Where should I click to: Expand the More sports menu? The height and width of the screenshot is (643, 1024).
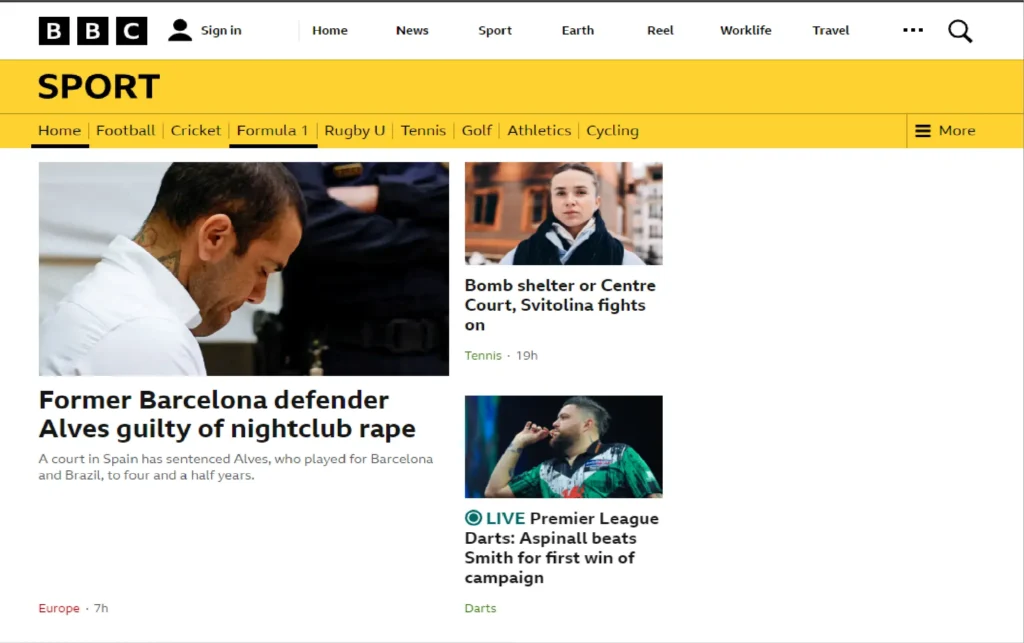(945, 131)
